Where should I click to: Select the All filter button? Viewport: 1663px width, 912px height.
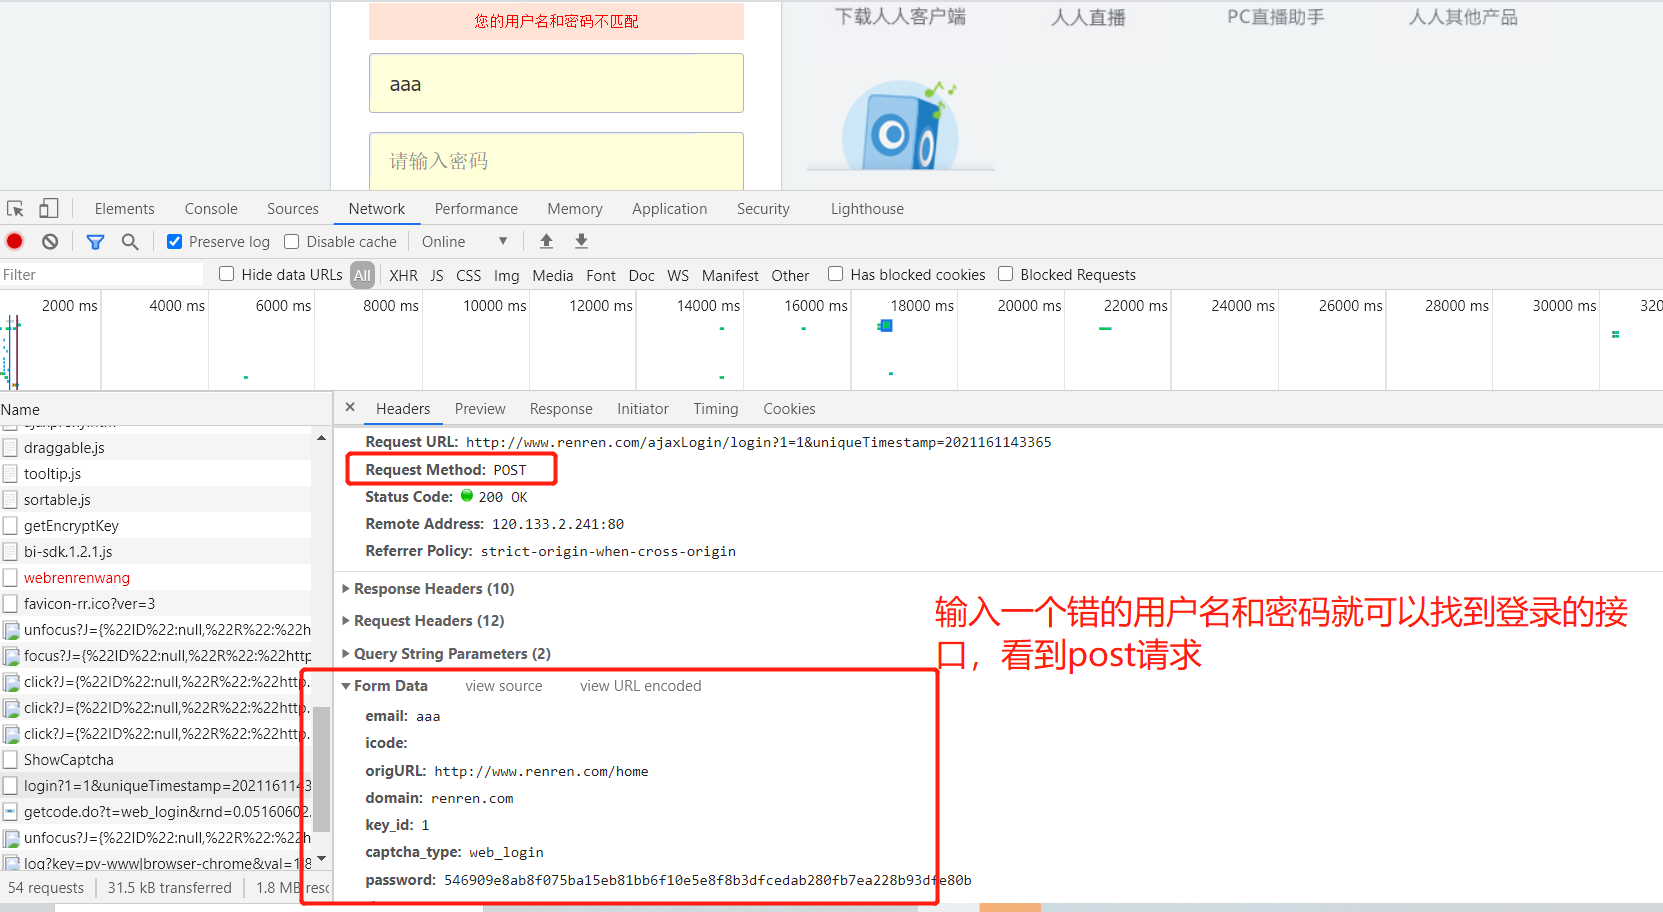(362, 275)
